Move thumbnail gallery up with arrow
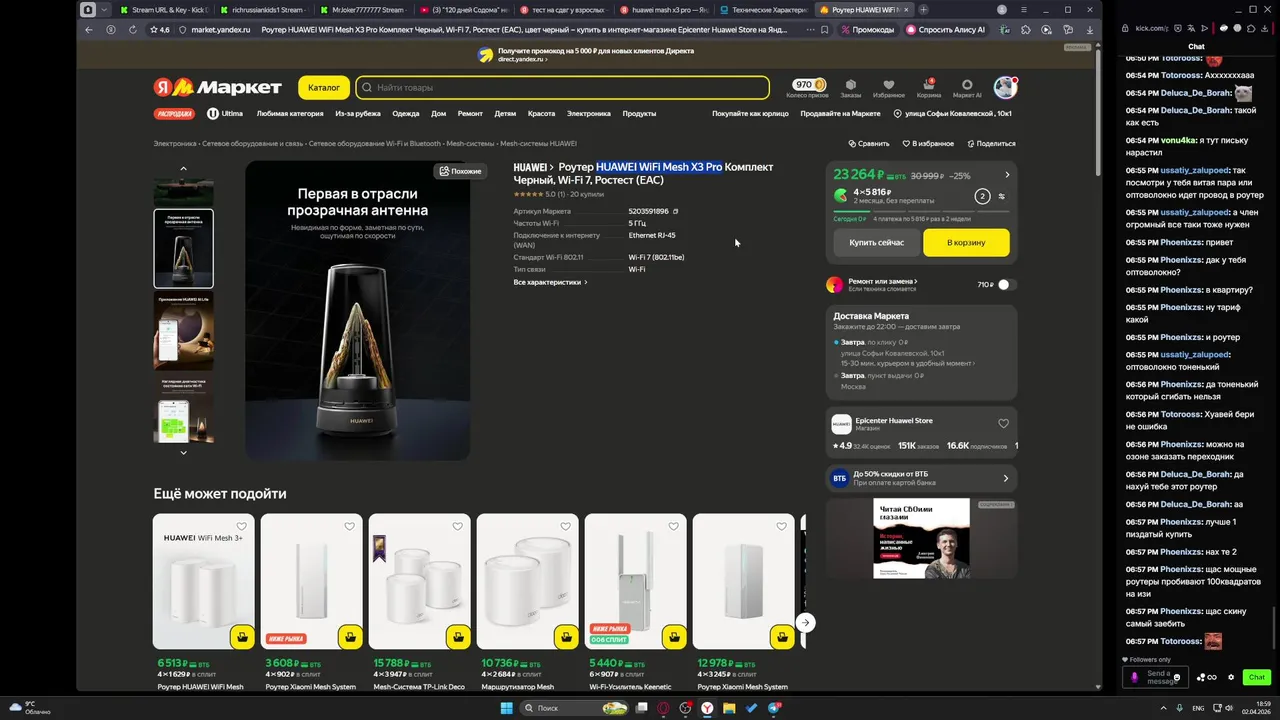This screenshot has height=720, width=1280. tap(183, 168)
